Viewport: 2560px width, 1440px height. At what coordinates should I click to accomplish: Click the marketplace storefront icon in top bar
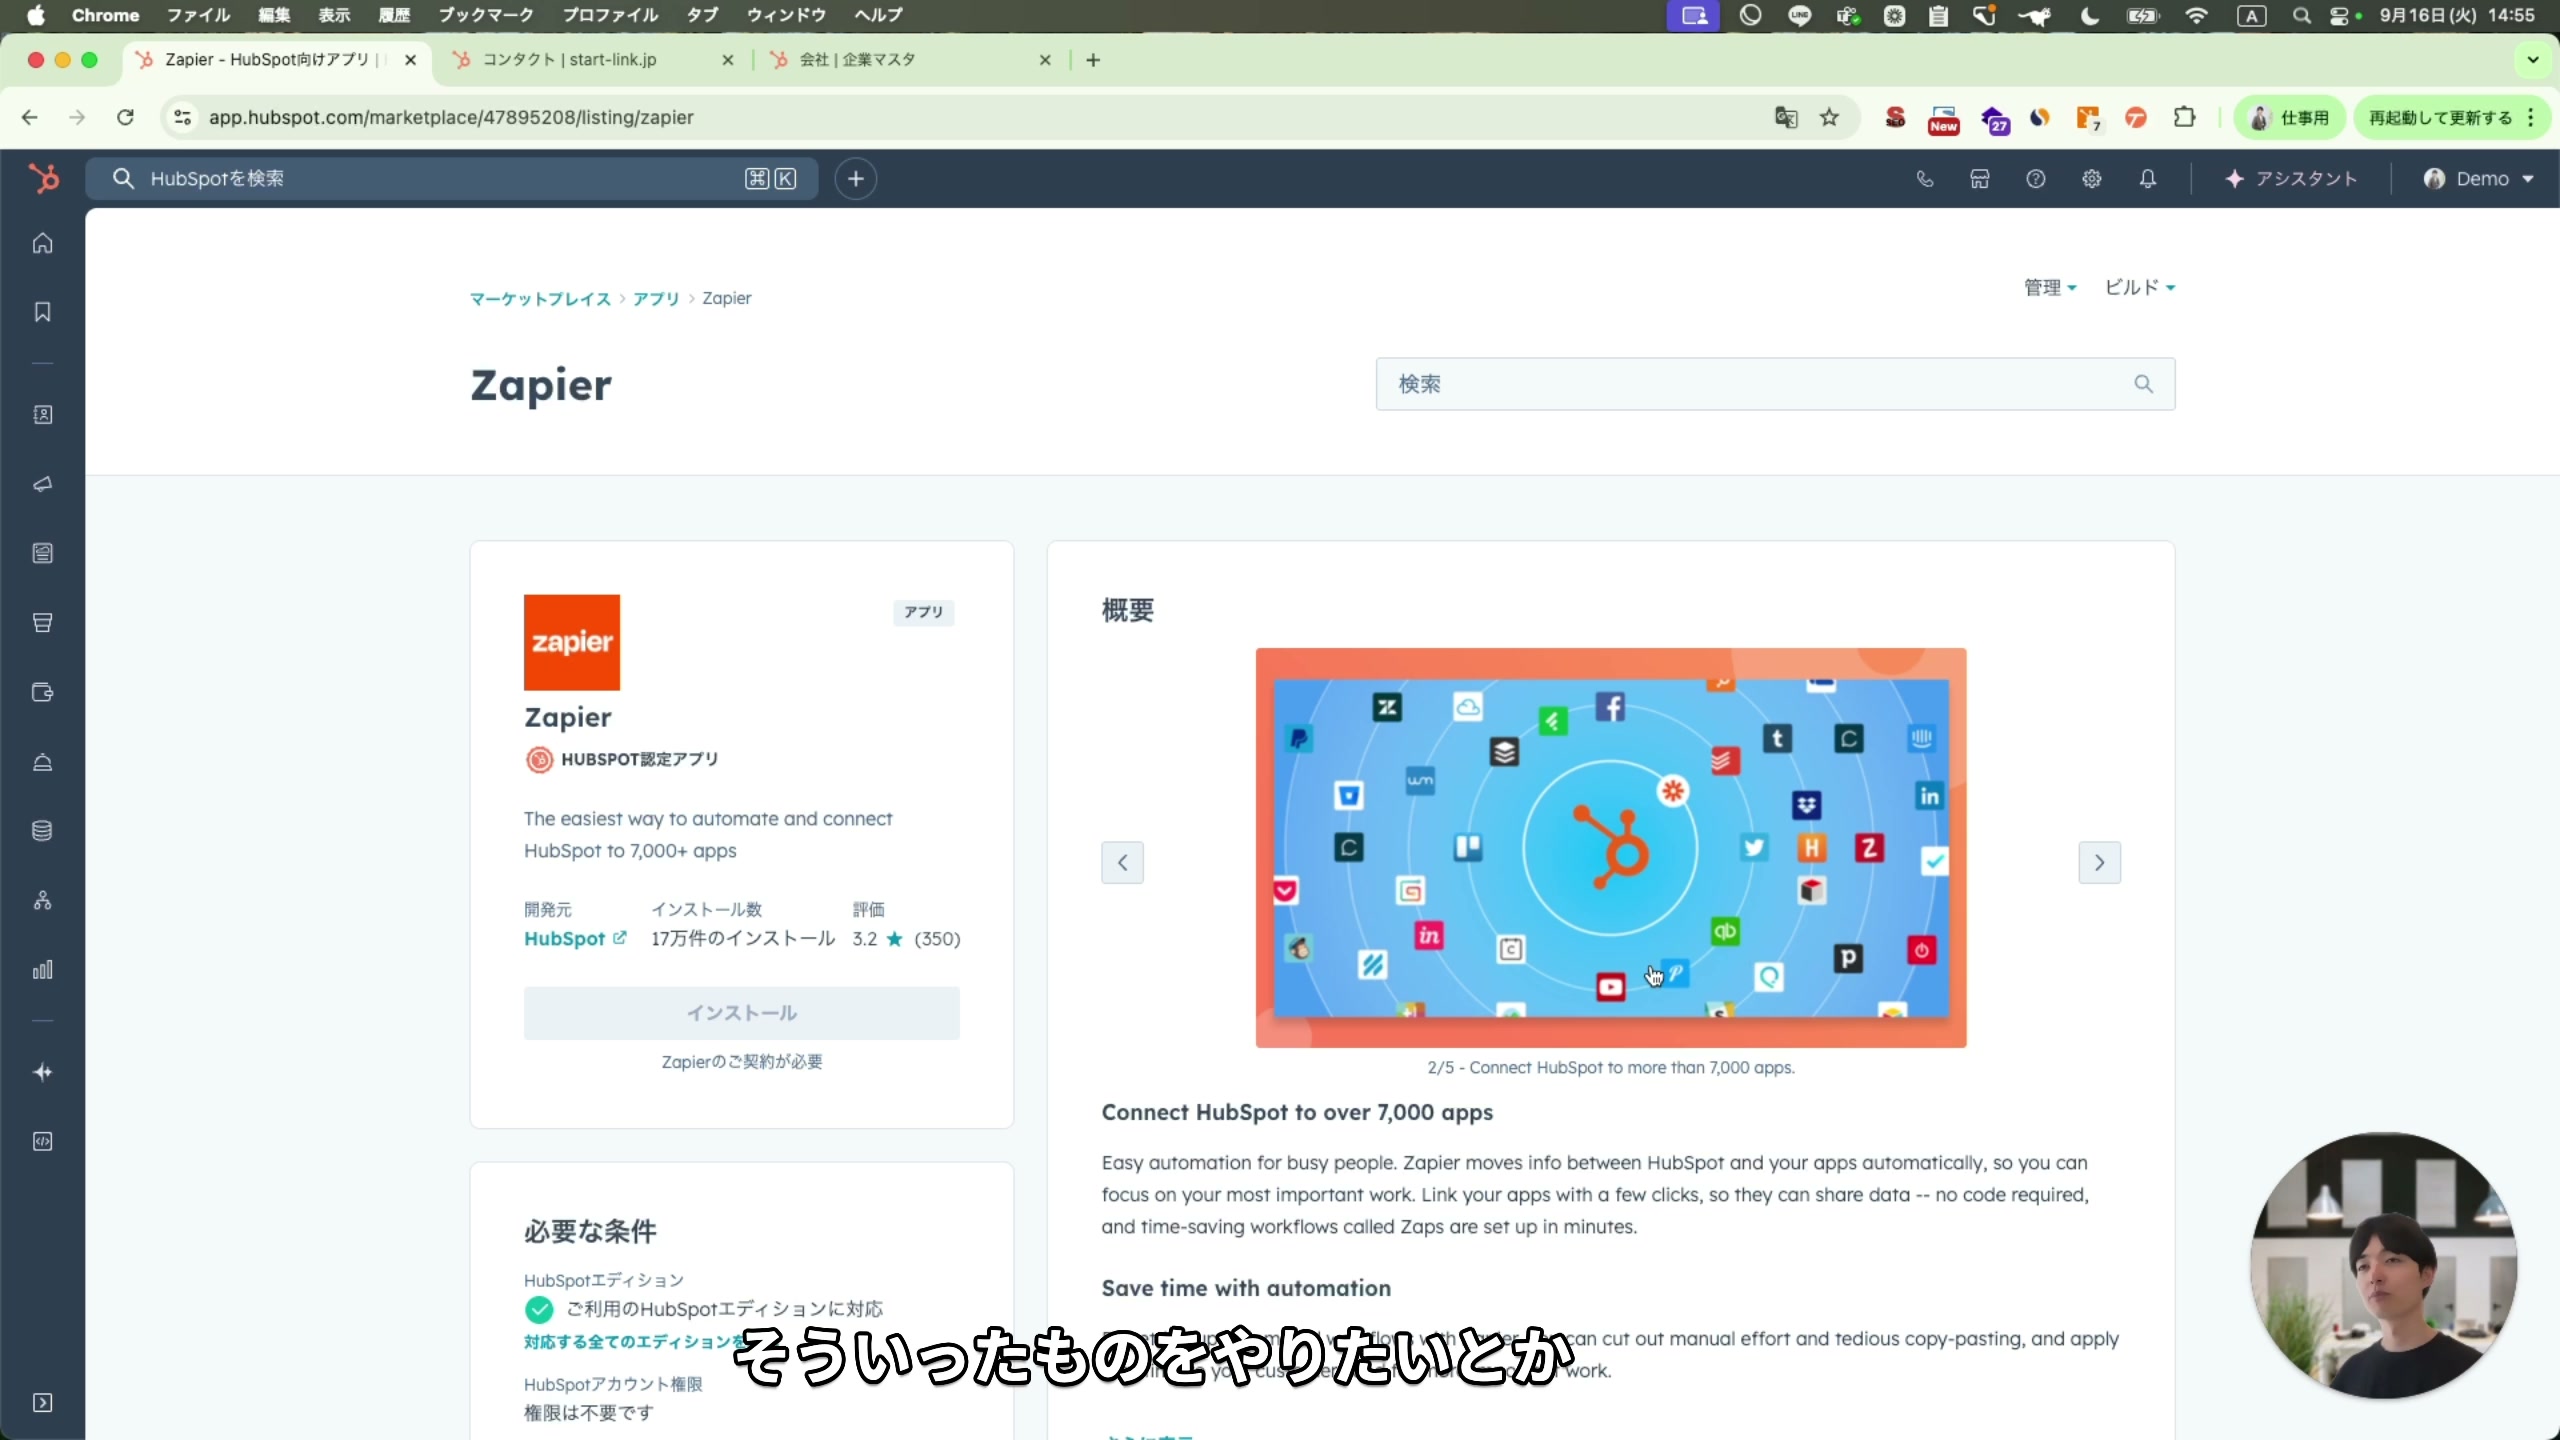coord(1980,179)
